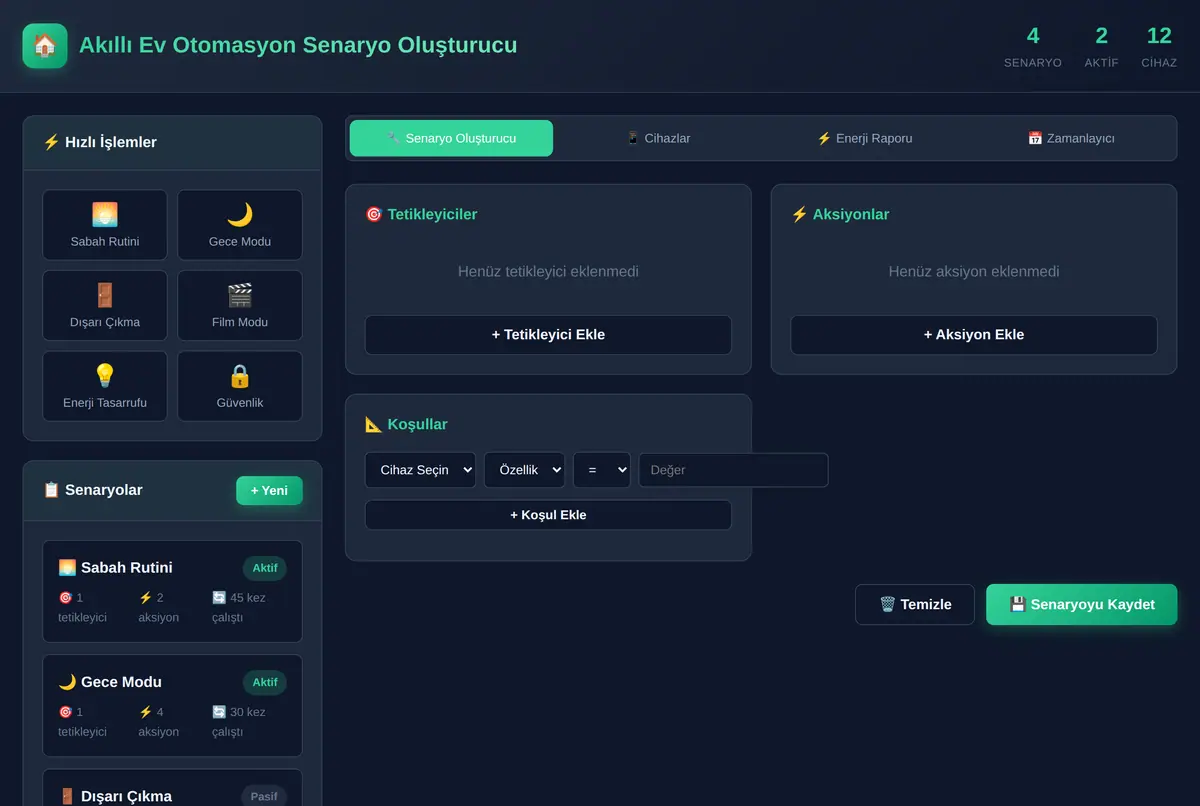
Task: Click the Güvenlik padlock quick action
Action: (x=240, y=386)
